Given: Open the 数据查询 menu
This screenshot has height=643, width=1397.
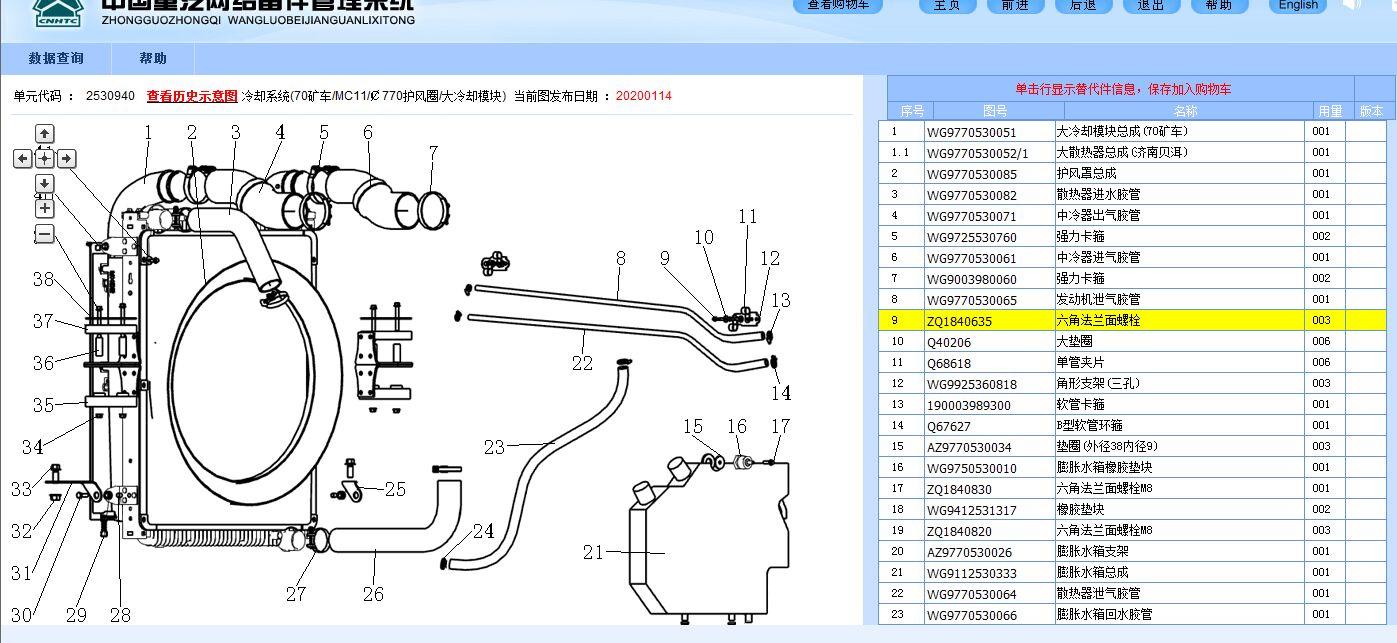Looking at the screenshot, I should (x=56, y=59).
